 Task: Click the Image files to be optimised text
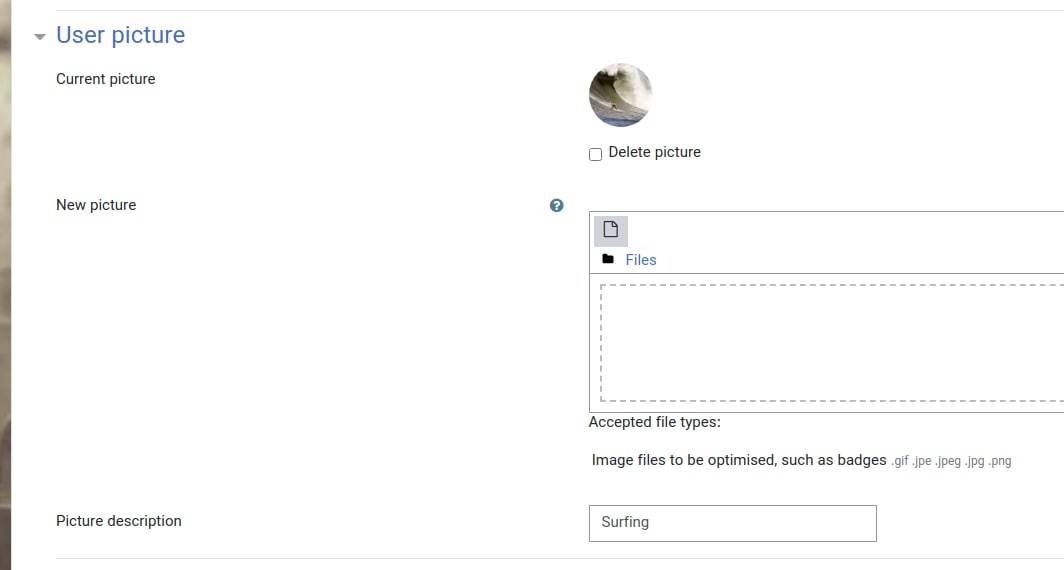tap(739, 460)
